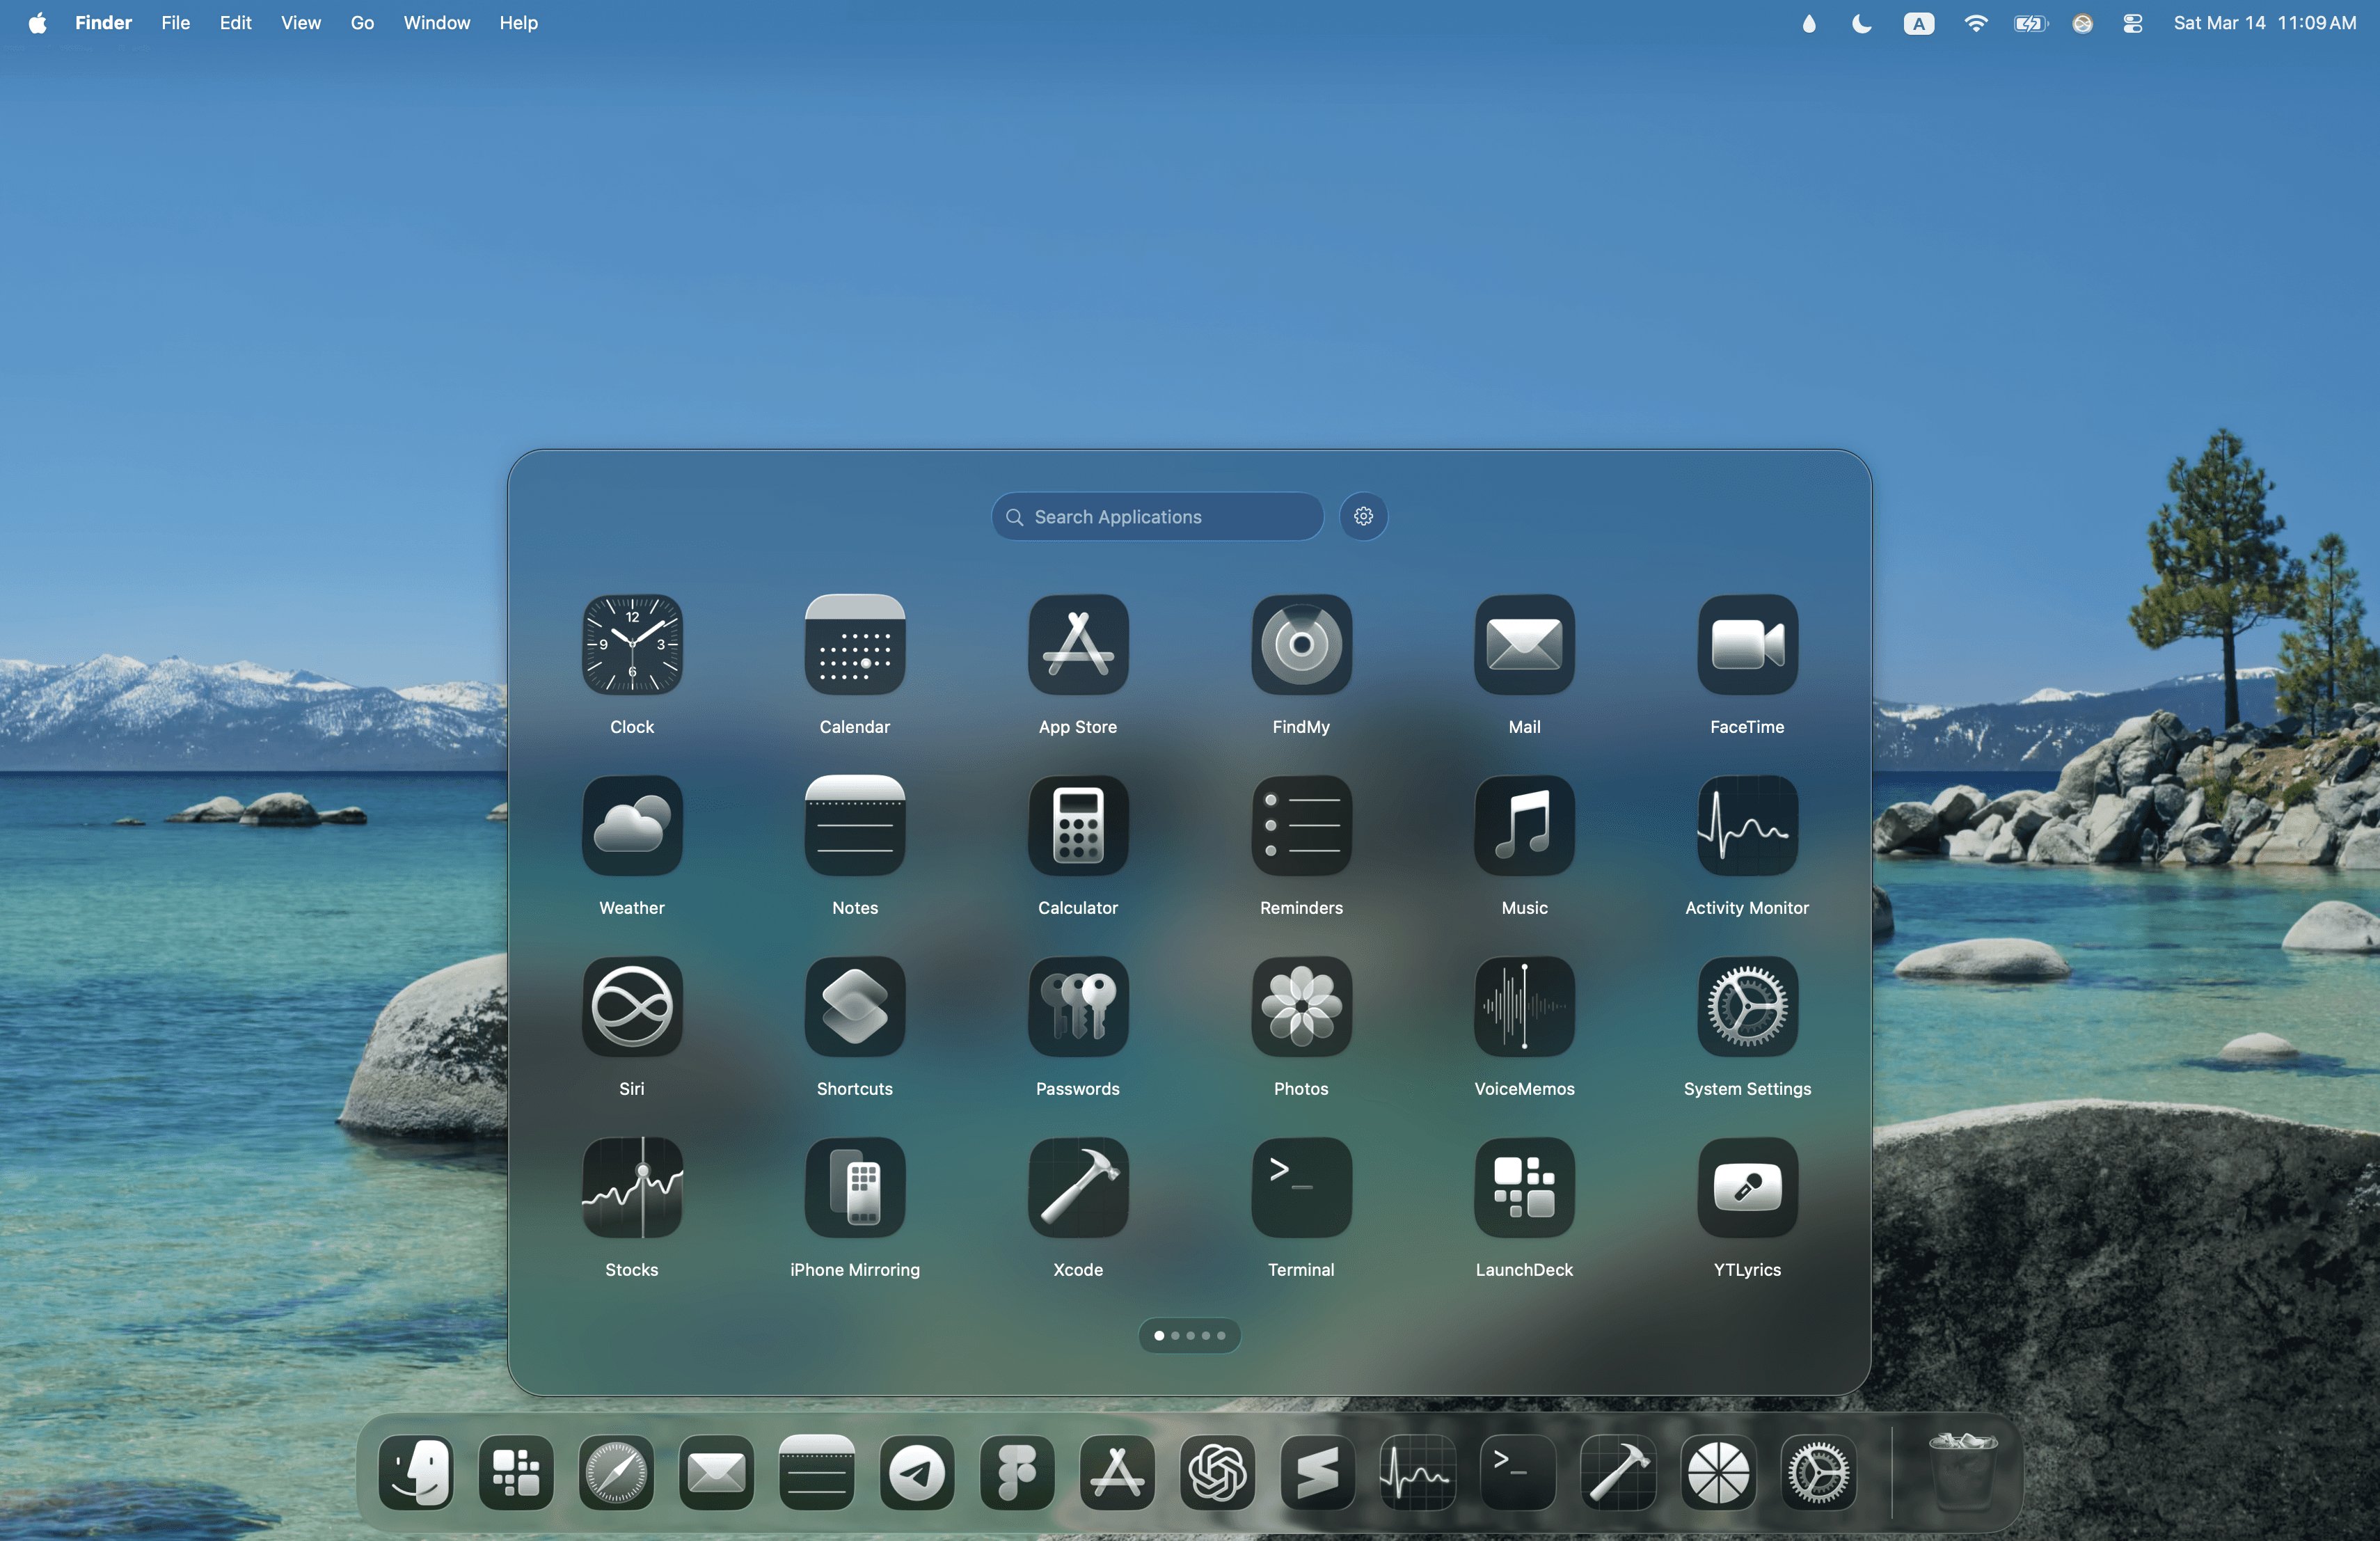This screenshot has height=1541, width=2380.
Task: Open Wi-Fi status menu
Action: pyautogui.click(x=1975, y=24)
